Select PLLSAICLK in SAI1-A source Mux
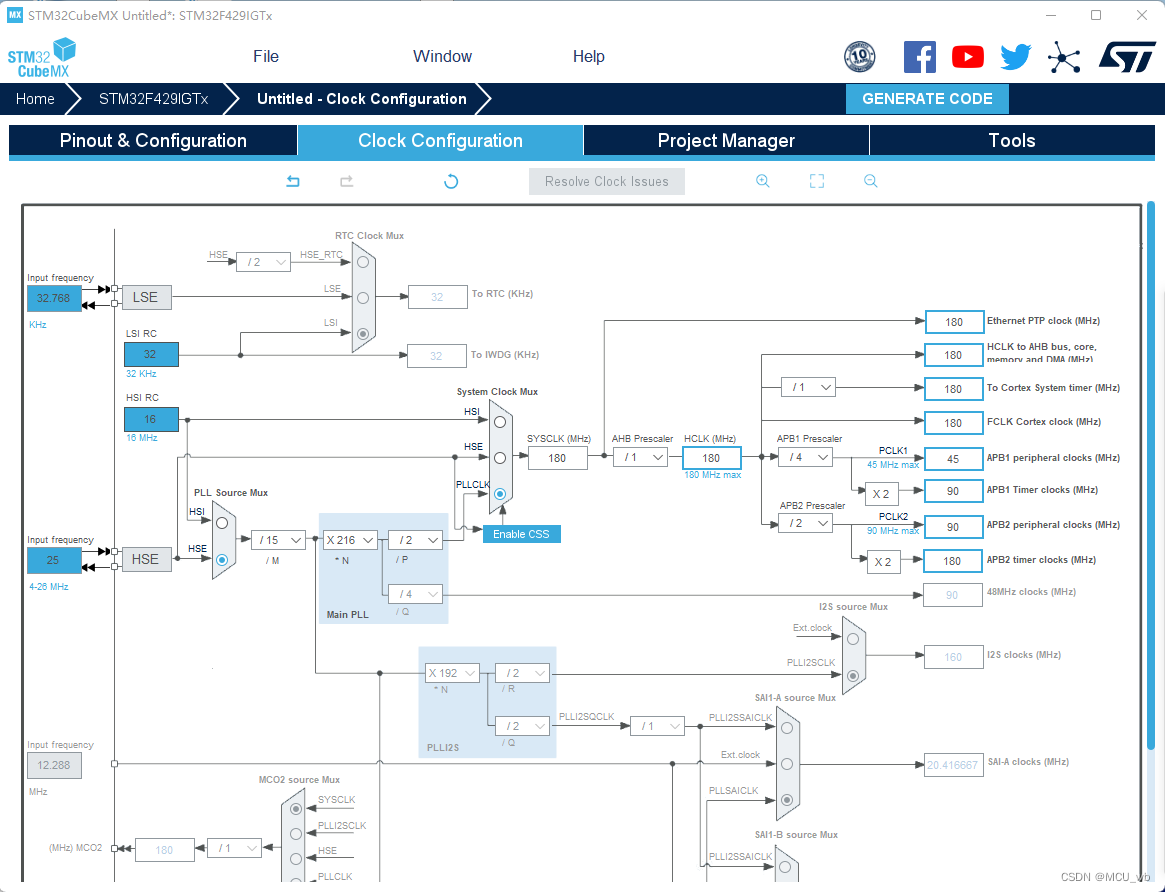This screenshot has width=1165, height=892. point(787,800)
